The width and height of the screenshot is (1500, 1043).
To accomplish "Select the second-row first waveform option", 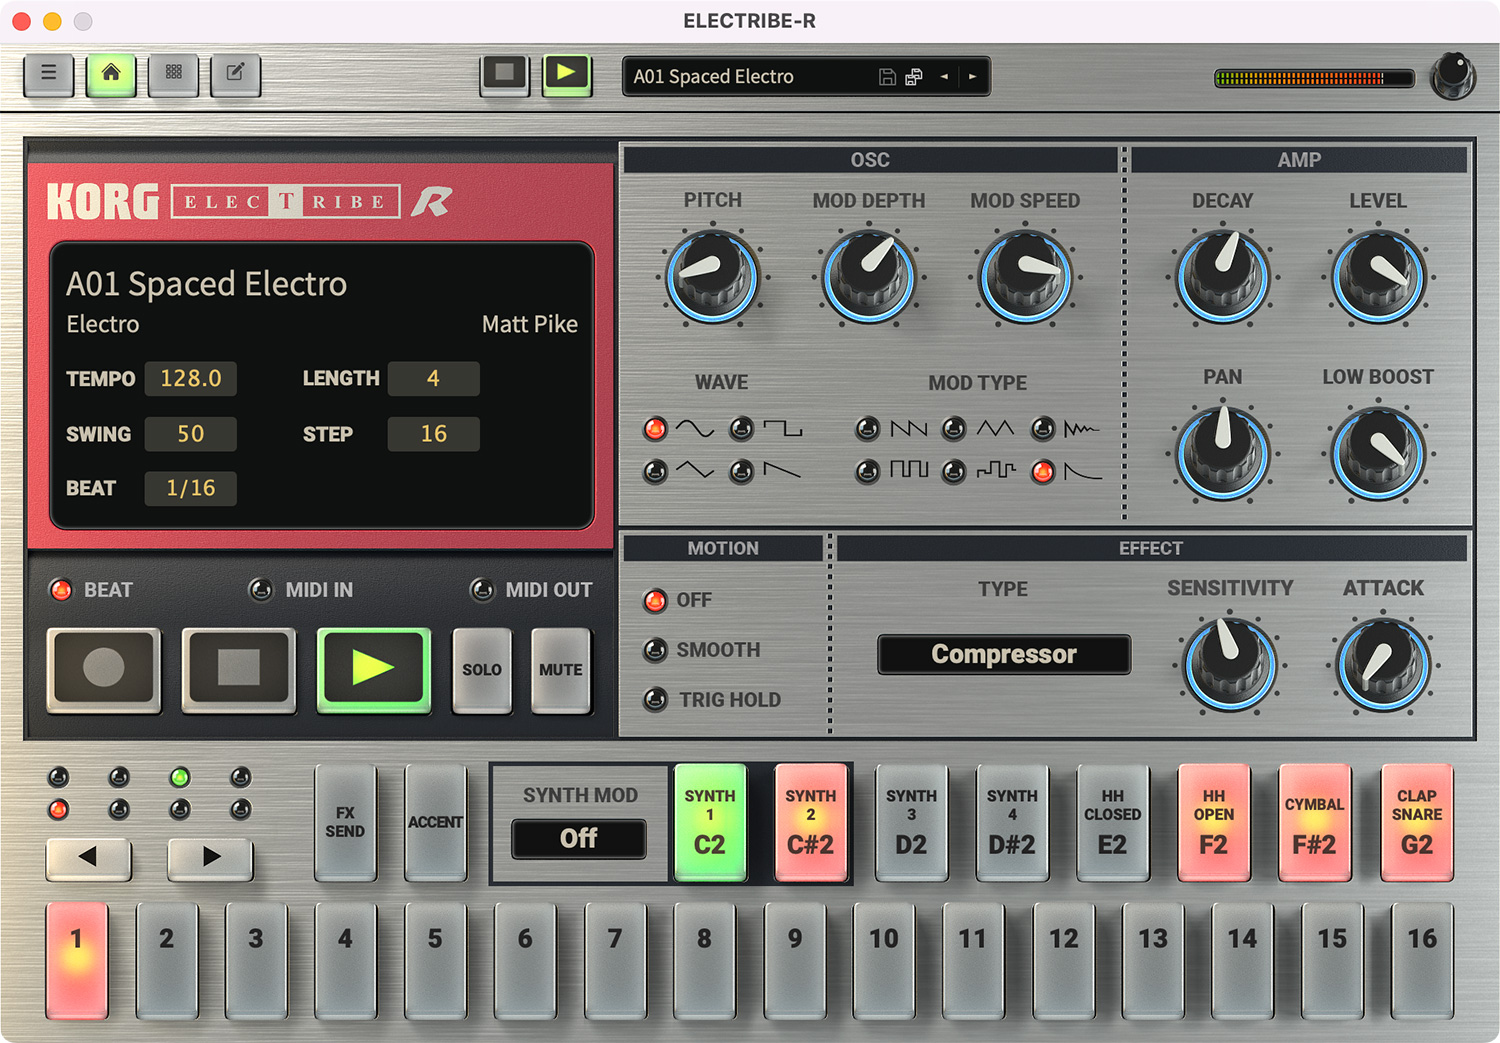I will pos(656,471).
